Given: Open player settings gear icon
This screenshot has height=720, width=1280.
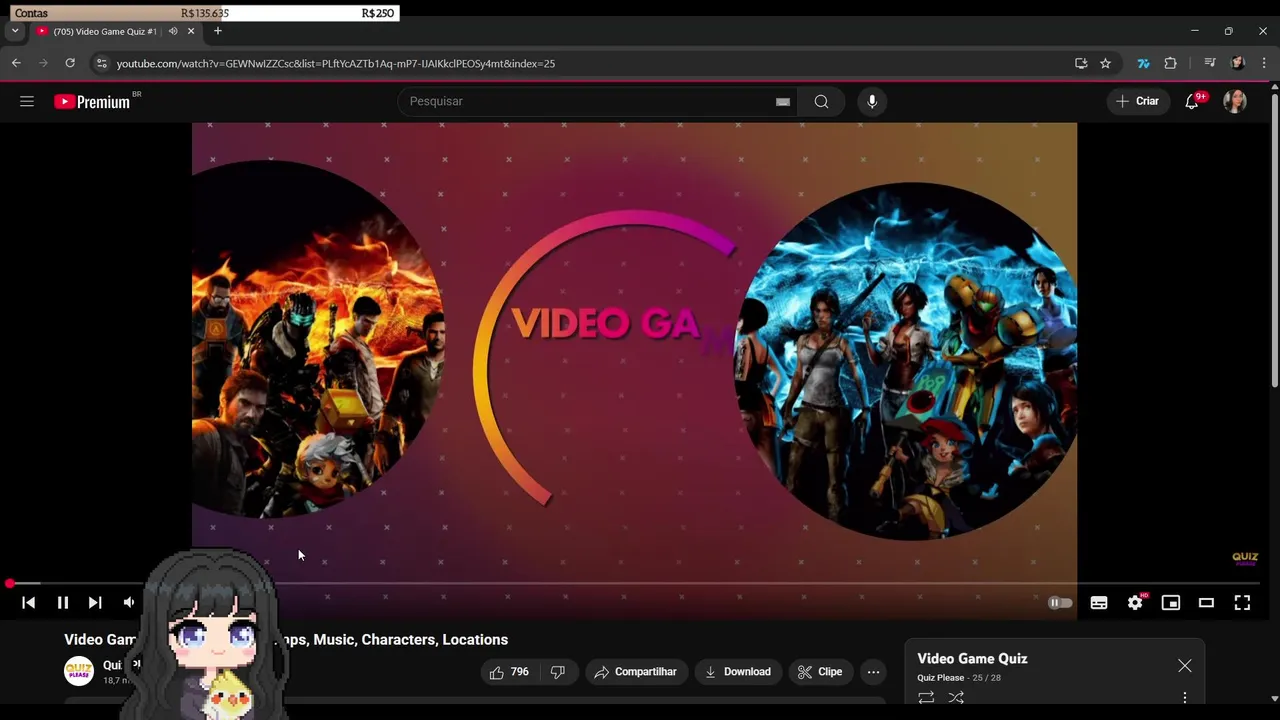Looking at the screenshot, I should [x=1135, y=602].
